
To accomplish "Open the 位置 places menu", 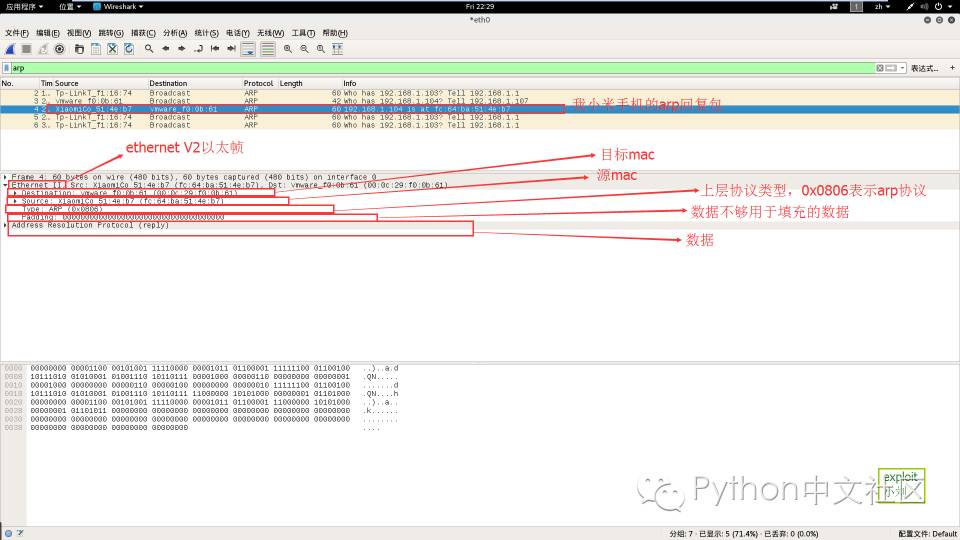I will click(70, 7).
